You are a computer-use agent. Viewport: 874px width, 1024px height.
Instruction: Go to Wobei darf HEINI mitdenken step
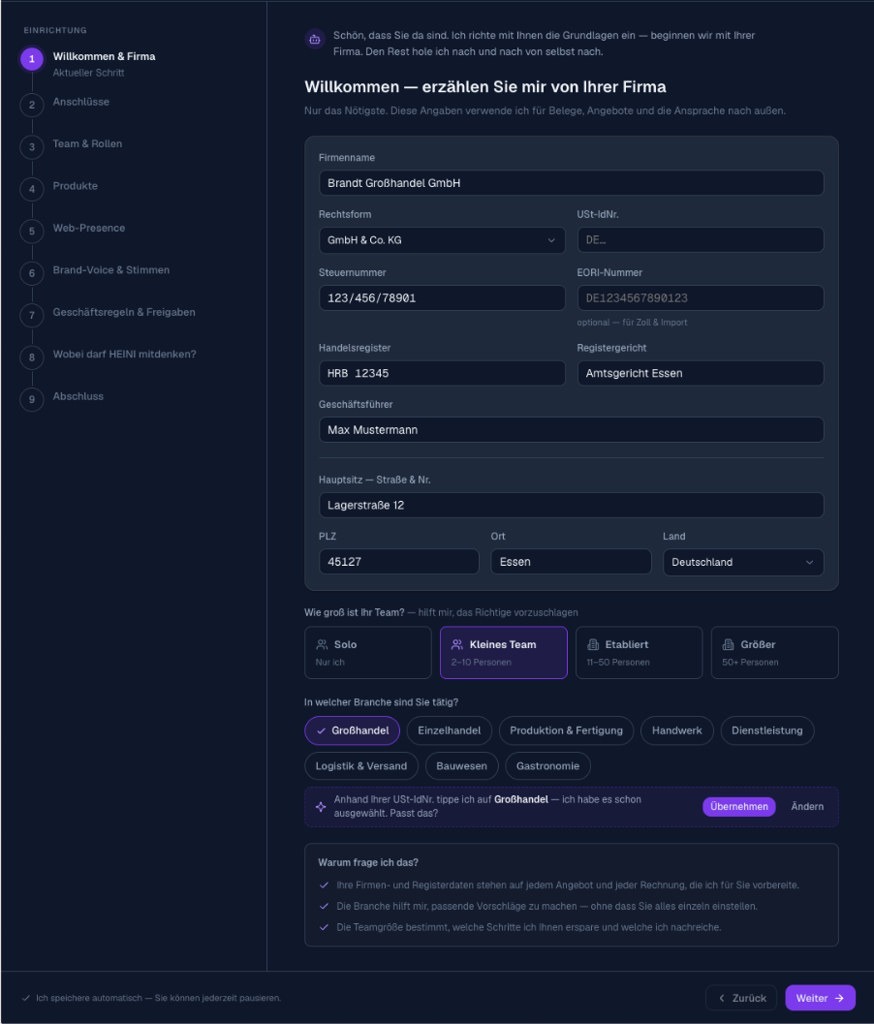(x=124, y=354)
